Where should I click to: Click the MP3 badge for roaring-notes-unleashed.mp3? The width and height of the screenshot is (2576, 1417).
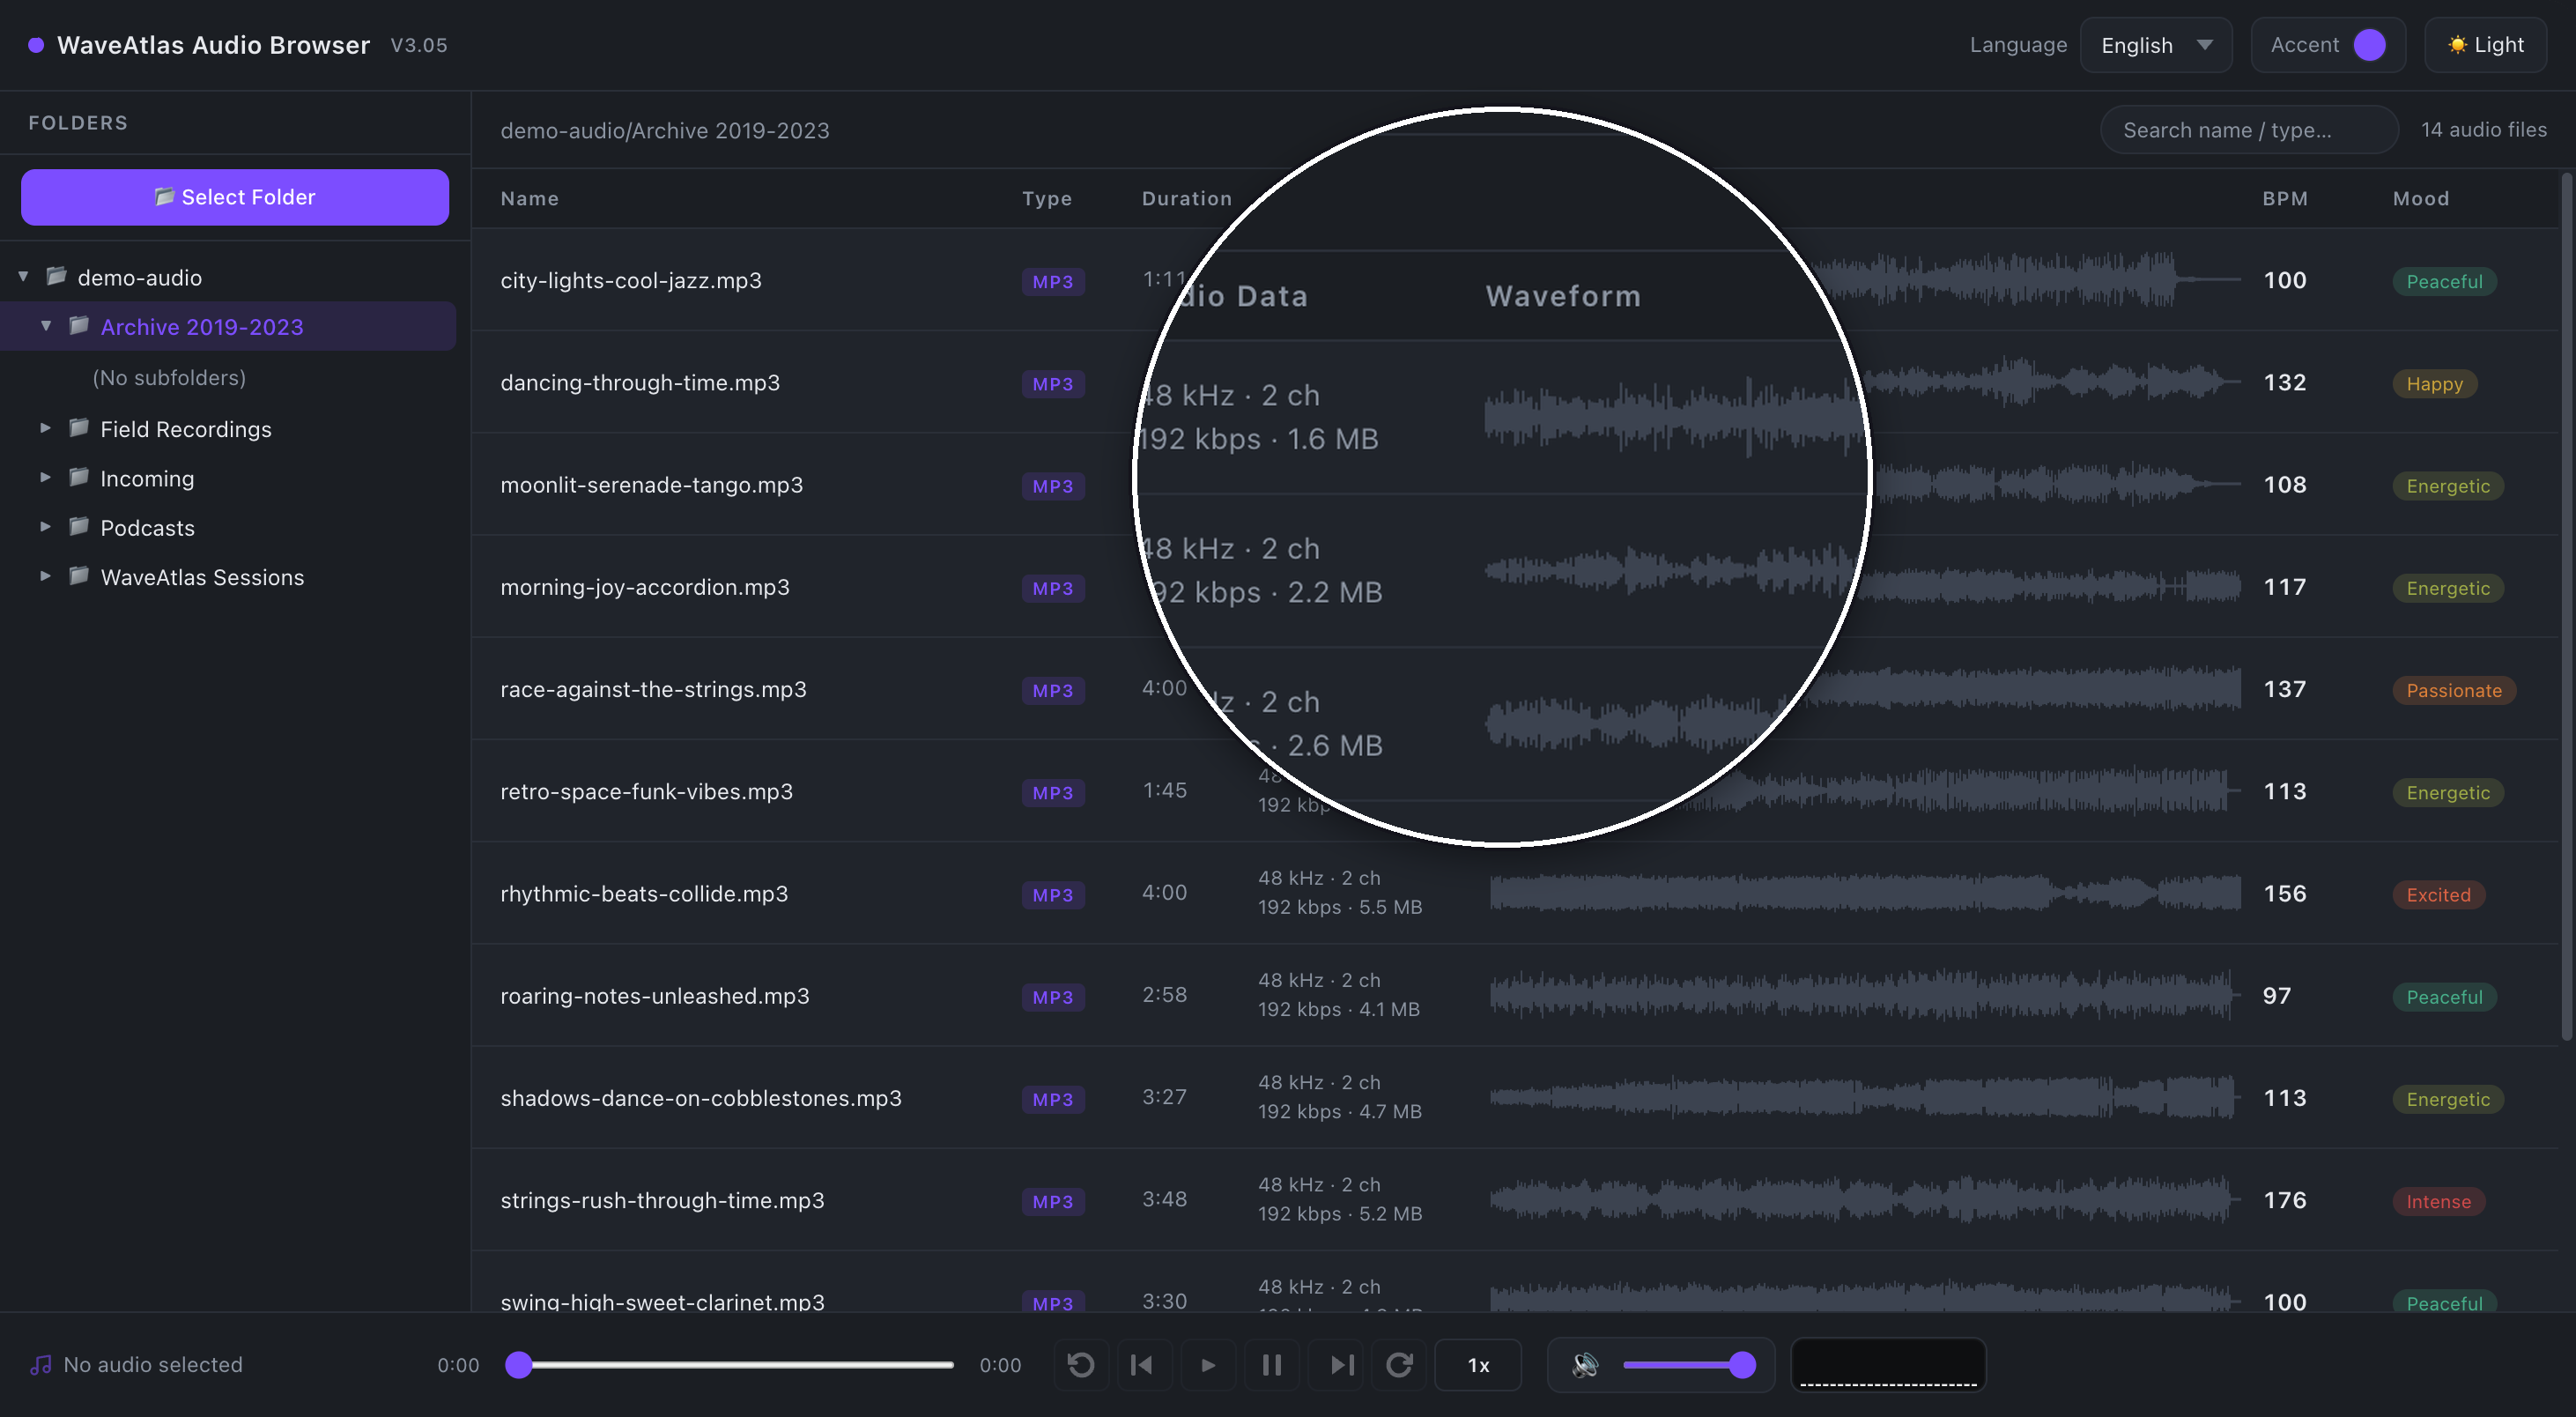click(x=1053, y=997)
